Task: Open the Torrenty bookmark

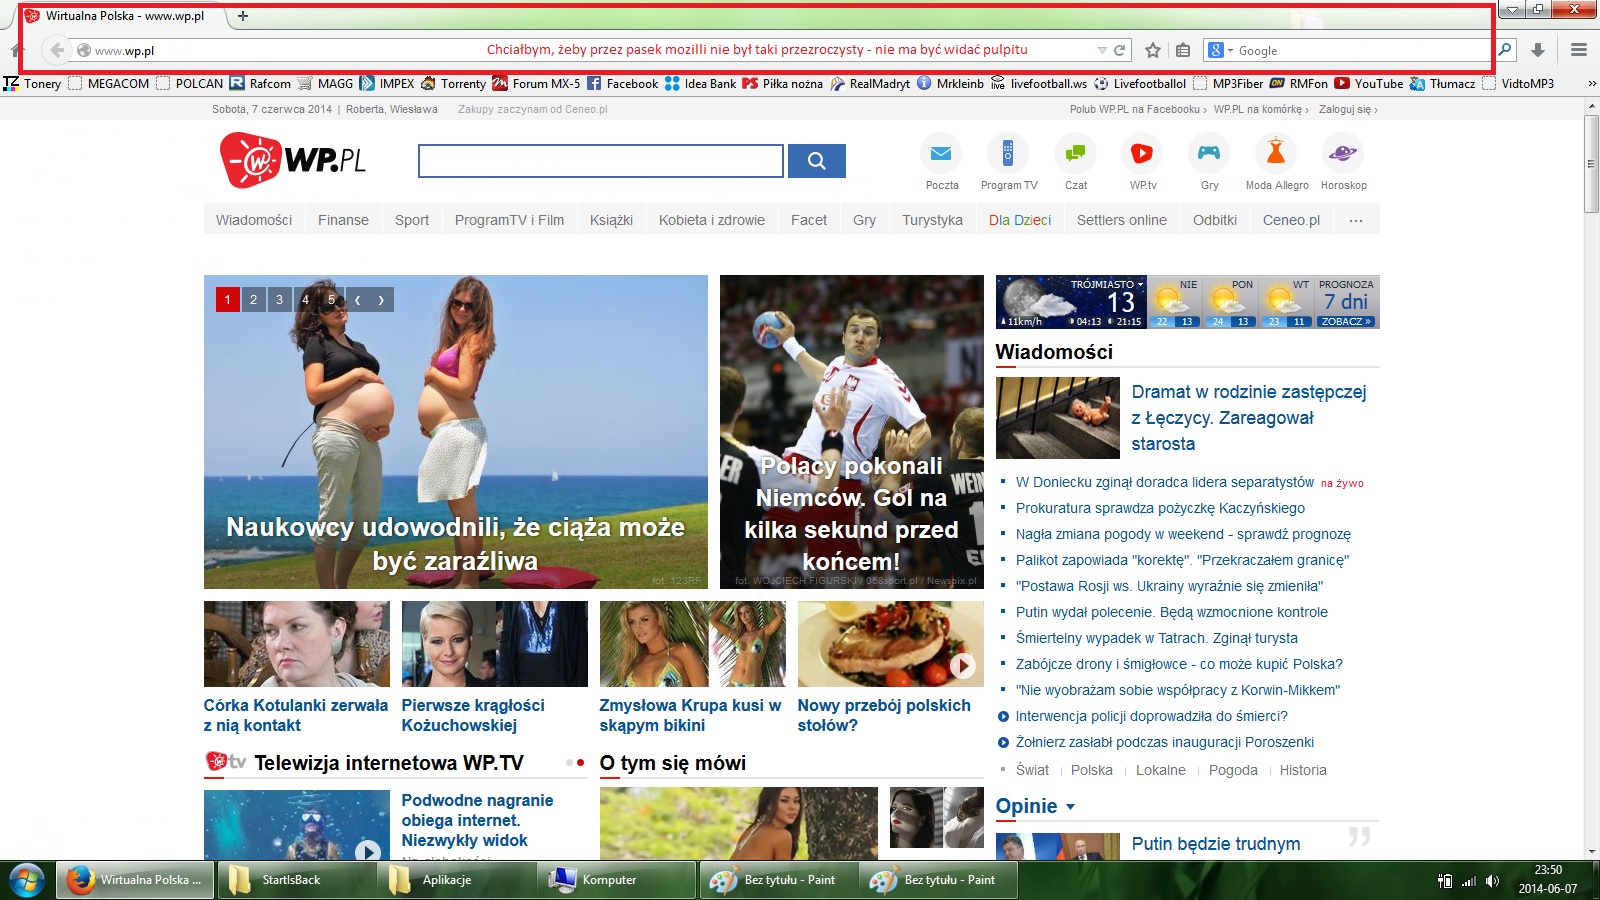Action: tap(453, 84)
